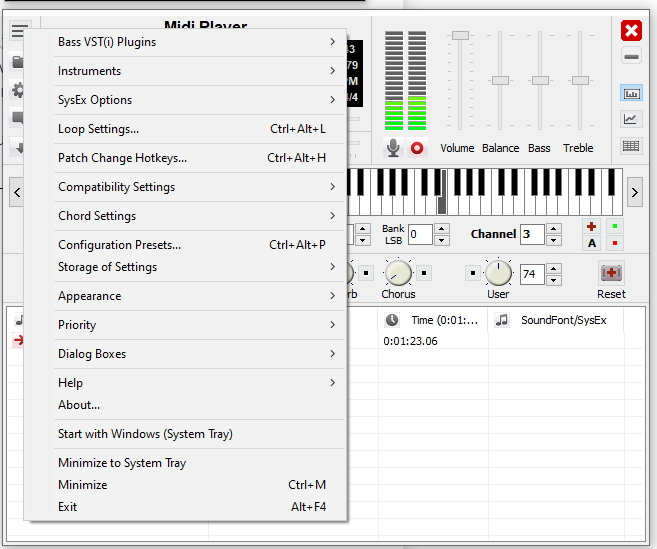Decrease User value 74 with down arrow
The width and height of the screenshot is (657, 549).
coord(554,280)
